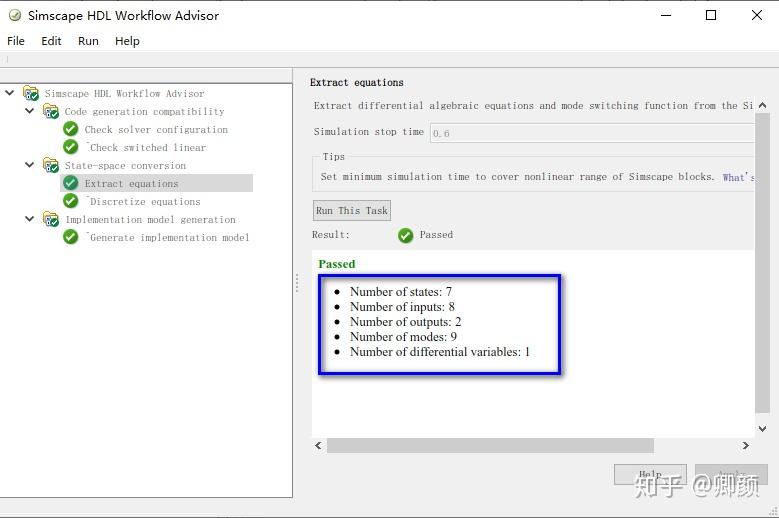Click 'Number of modes: 9' text
The image size is (779, 518).
[403, 336]
